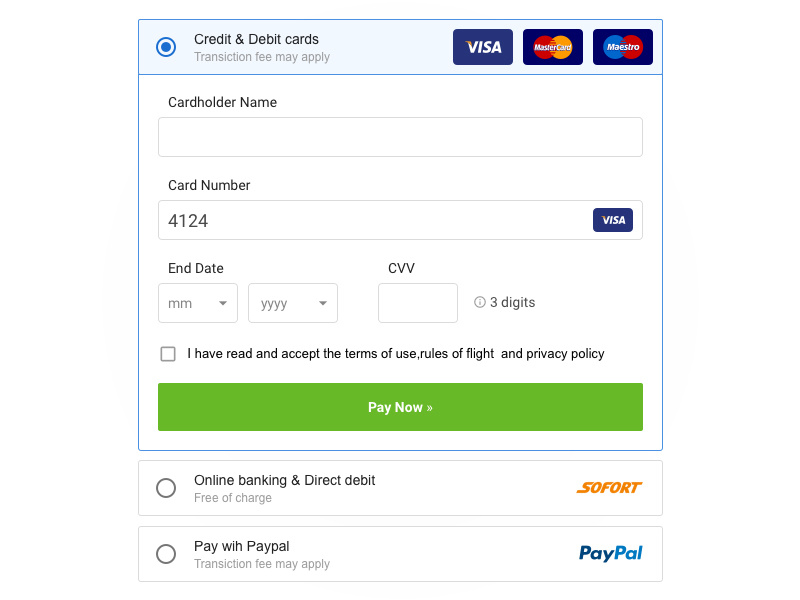Click the Visa logo in payment header
The width and height of the screenshot is (800, 600).
coord(483,47)
